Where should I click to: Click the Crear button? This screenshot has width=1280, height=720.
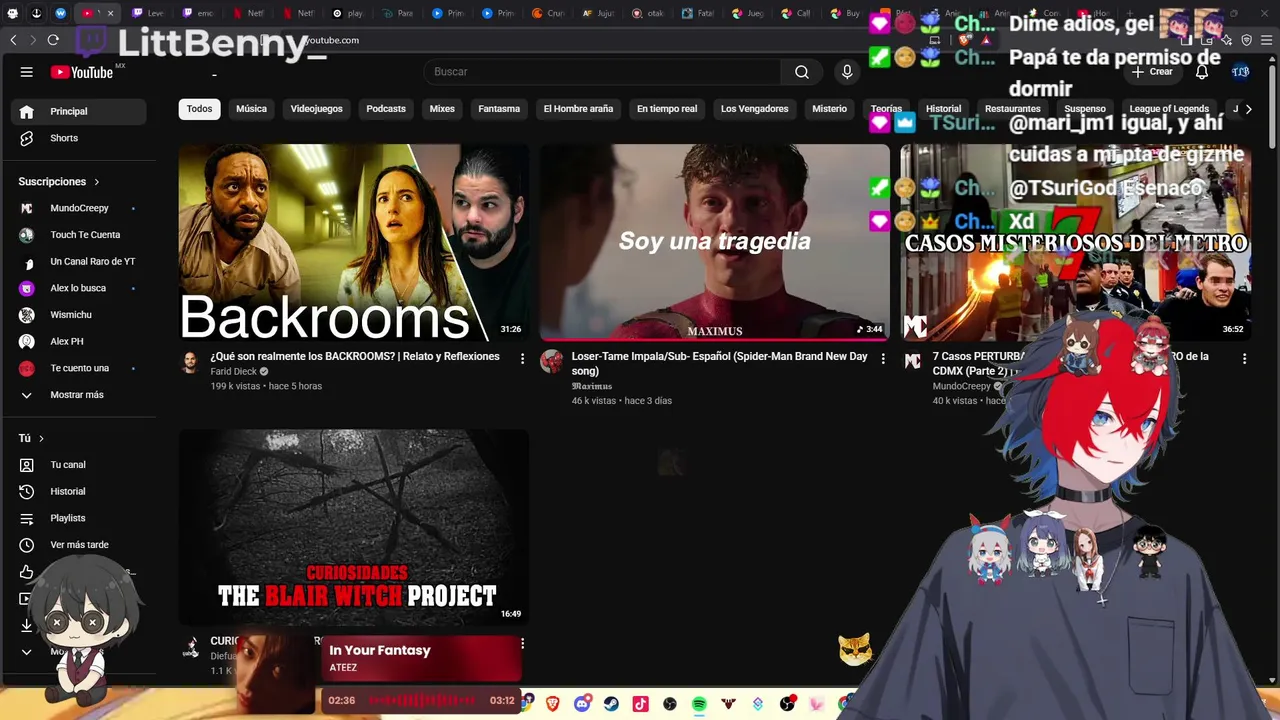pyautogui.click(x=1152, y=72)
